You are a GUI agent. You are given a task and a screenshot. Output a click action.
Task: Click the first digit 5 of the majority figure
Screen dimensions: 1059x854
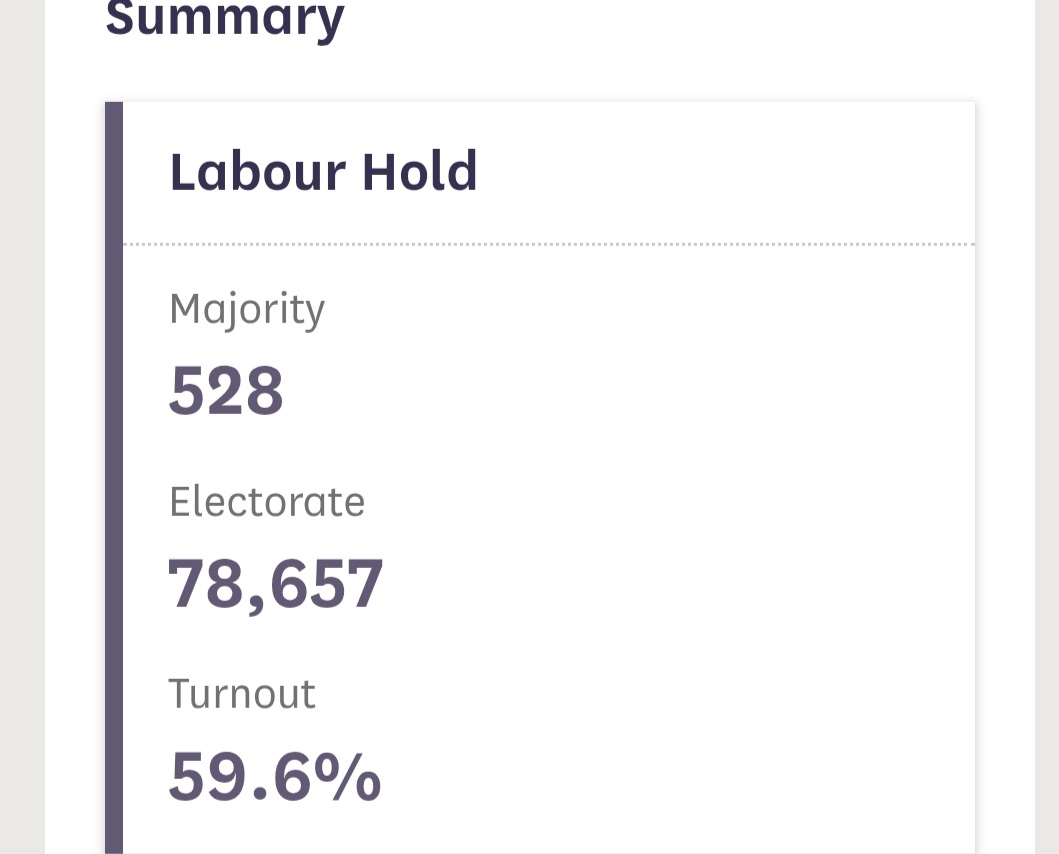(x=186, y=390)
